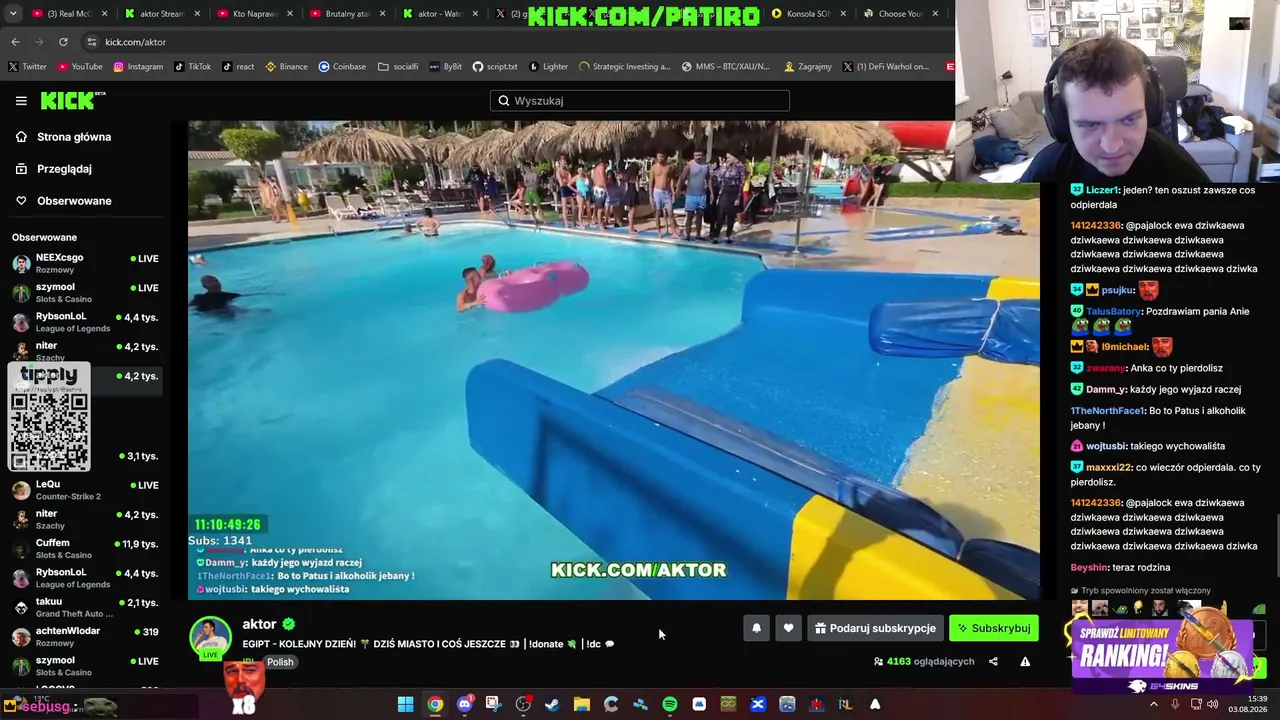Viewport: 1280px width, 720px height.
Task: Open Discord from the taskbar
Action: tap(464, 704)
